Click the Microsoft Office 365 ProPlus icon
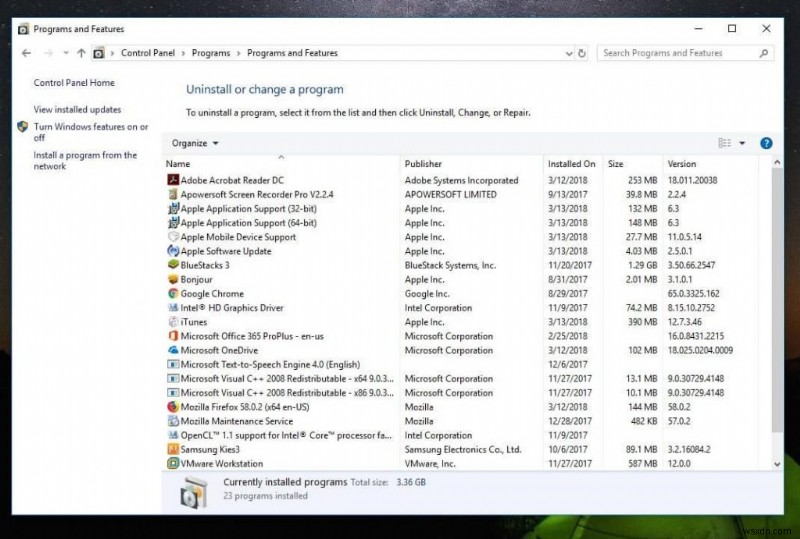The image size is (800, 539). [173, 336]
